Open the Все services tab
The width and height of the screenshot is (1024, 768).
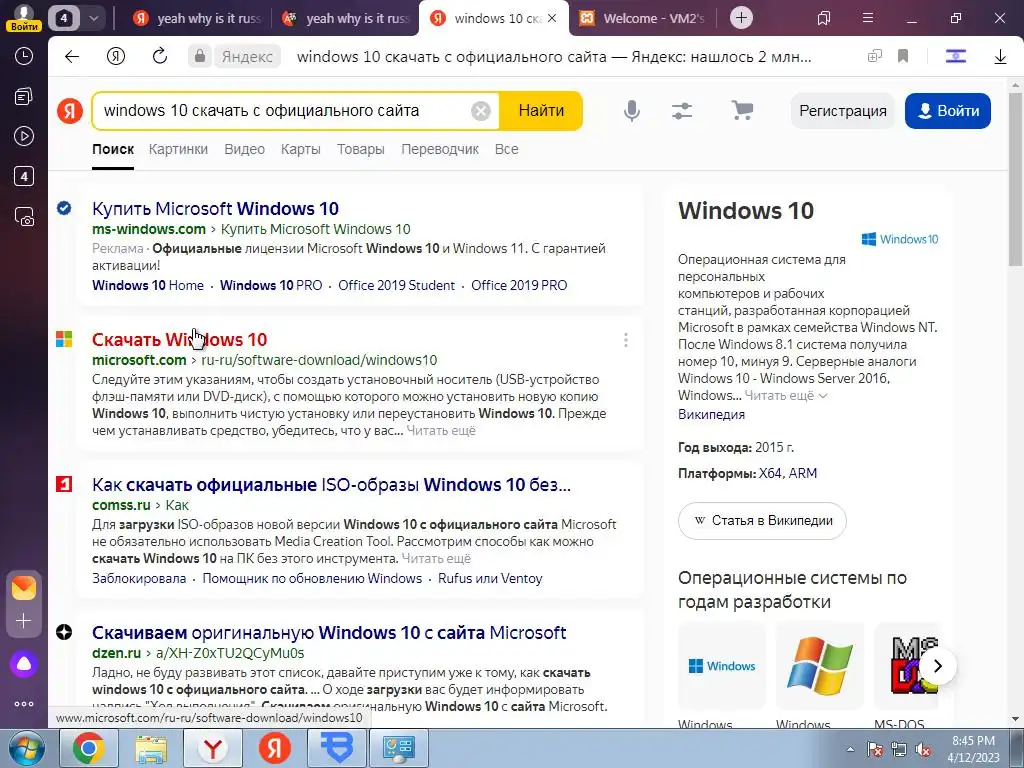point(506,150)
